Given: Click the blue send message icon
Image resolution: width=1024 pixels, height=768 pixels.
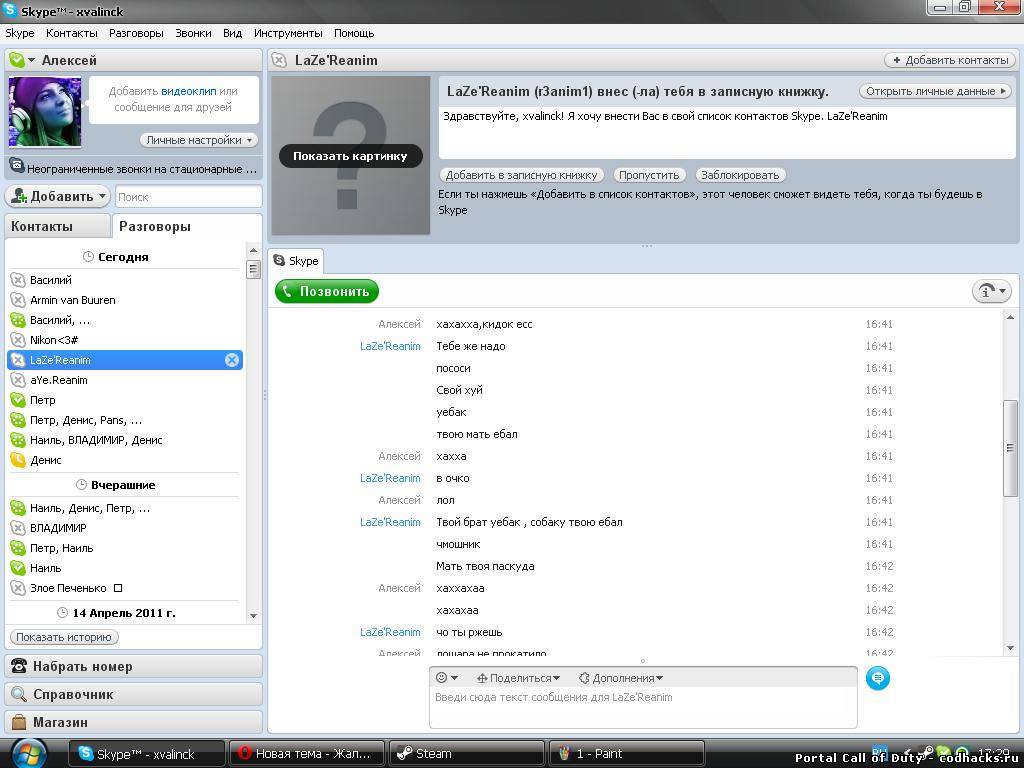Looking at the screenshot, I should click(878, 678).
